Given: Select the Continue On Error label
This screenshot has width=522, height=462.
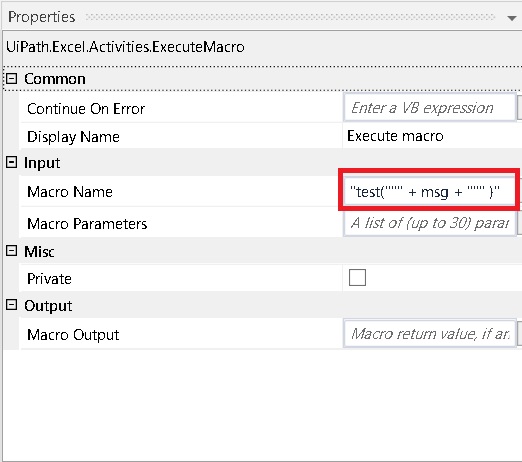Looking at the screenshot, I should tap(86, 109).
